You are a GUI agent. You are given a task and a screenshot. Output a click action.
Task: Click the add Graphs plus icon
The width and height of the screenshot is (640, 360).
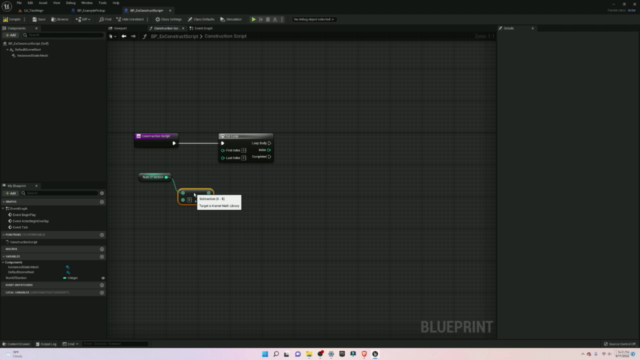[x=102, y=202]
